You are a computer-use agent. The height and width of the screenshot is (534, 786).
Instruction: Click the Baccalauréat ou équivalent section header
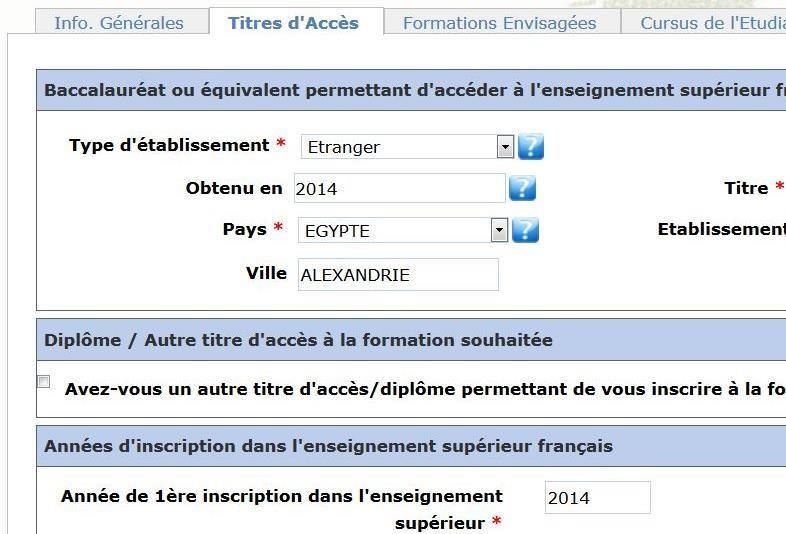(411, 90)
